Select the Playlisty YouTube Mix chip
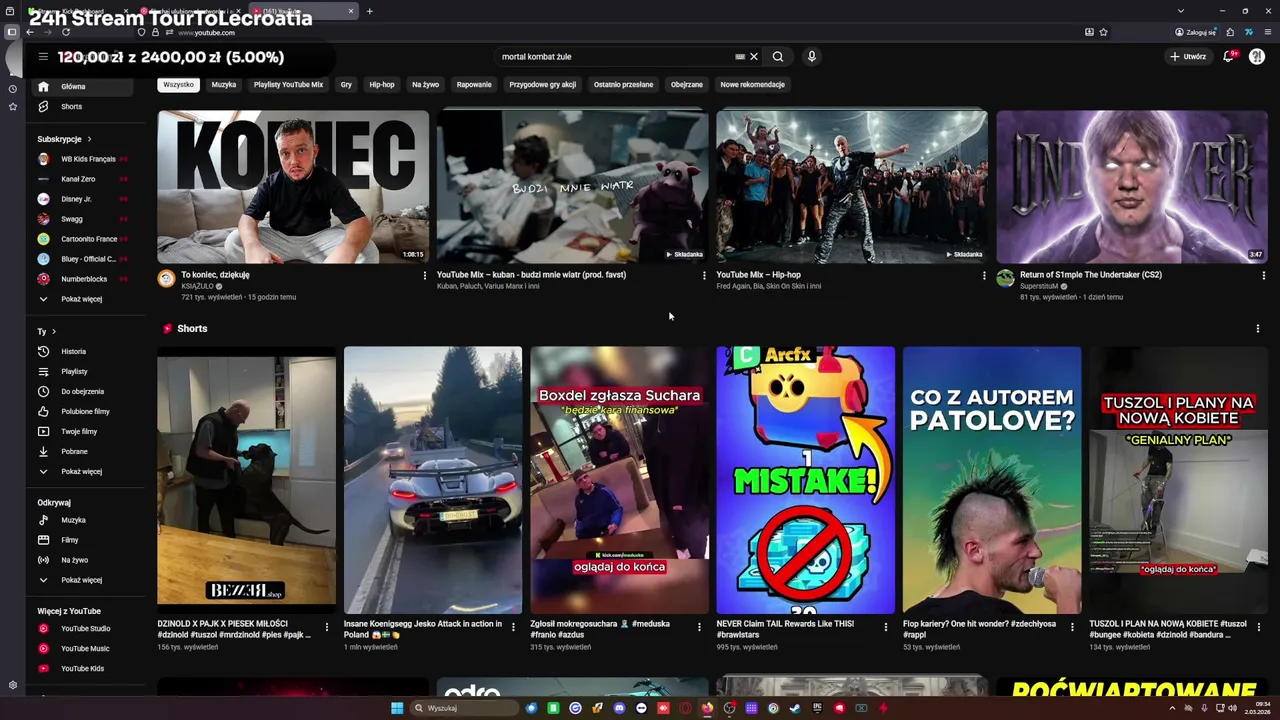 (288, 85)
